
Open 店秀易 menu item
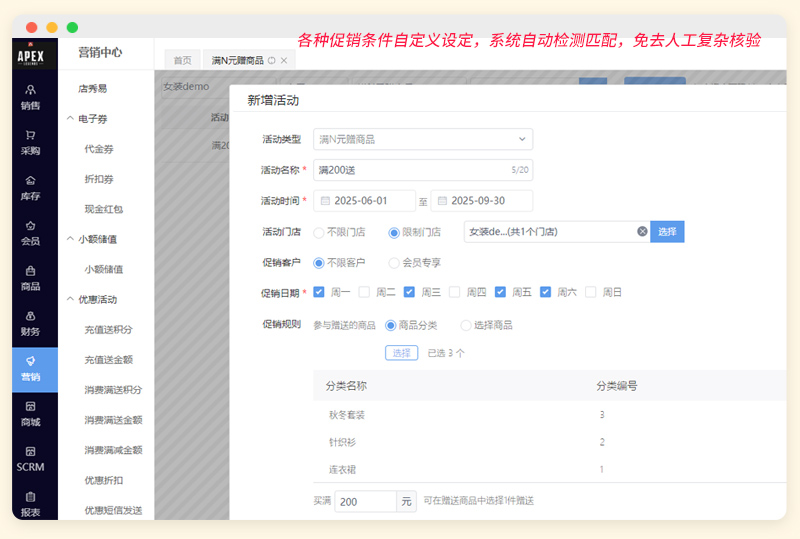click(92, 89)
